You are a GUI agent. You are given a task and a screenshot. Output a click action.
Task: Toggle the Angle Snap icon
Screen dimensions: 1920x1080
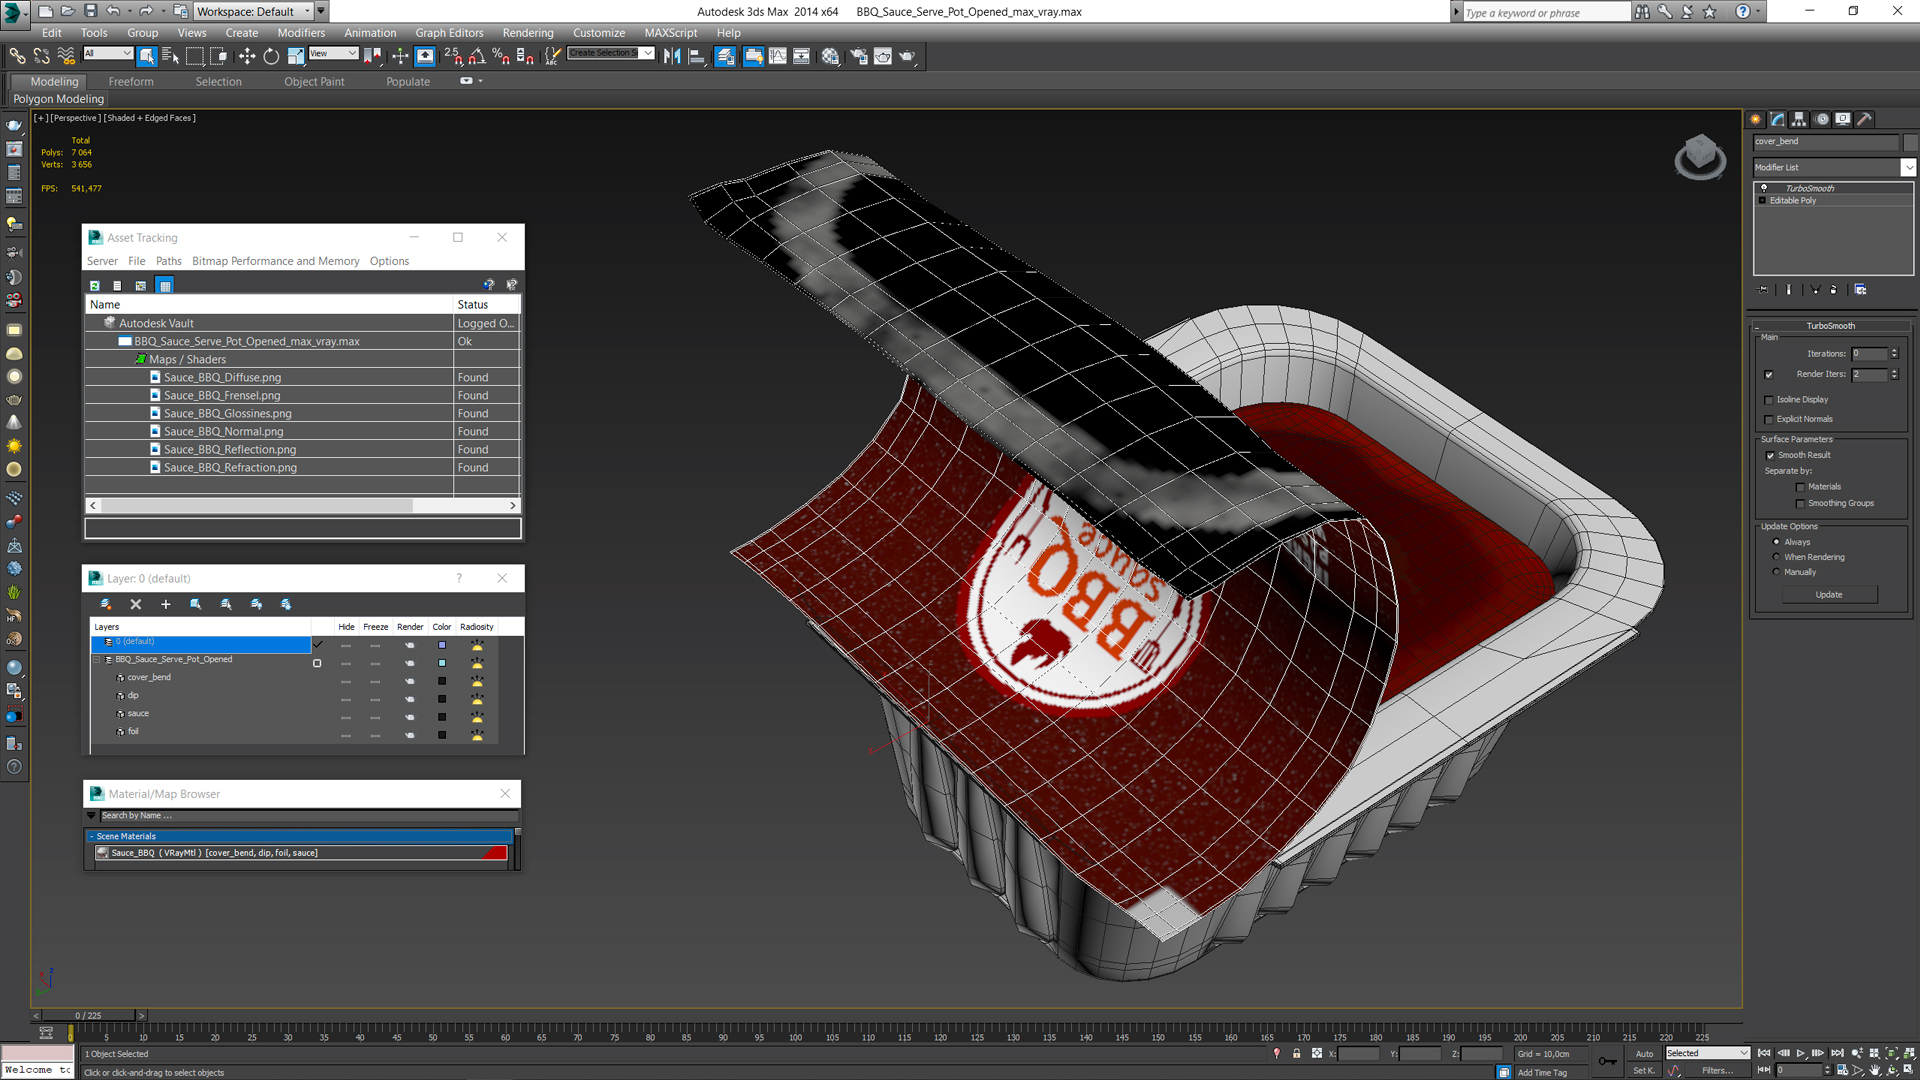(477, 56)
